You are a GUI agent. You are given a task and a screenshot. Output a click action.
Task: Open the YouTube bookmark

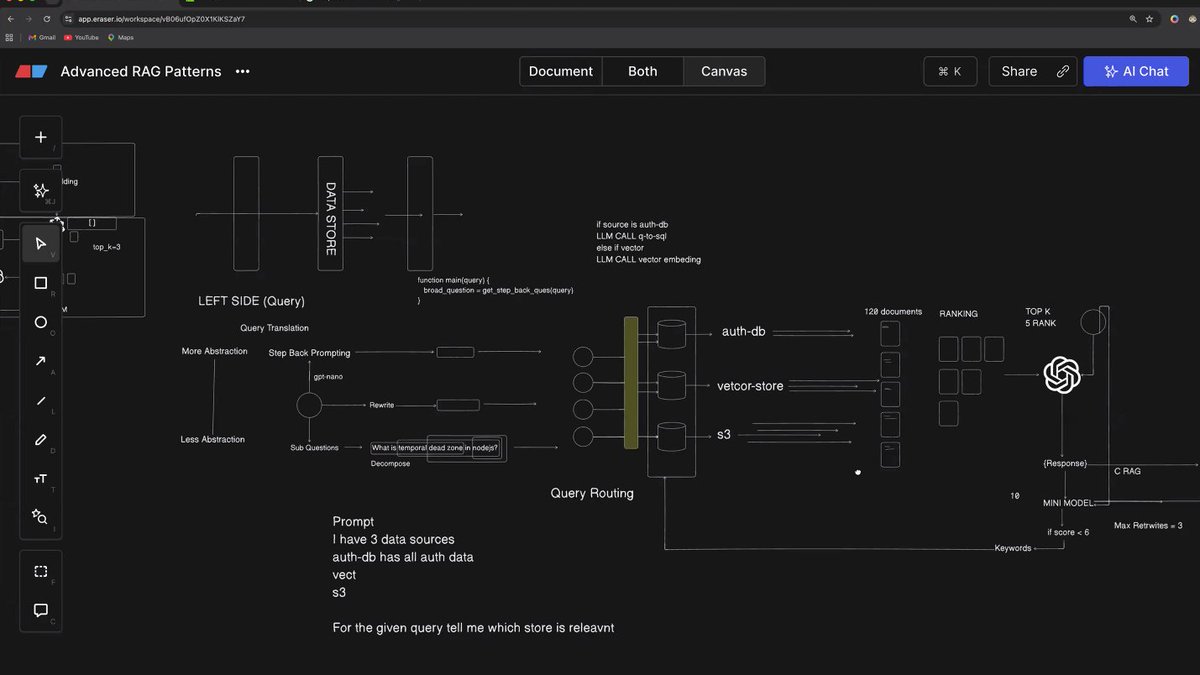click(x=81, y=37)
